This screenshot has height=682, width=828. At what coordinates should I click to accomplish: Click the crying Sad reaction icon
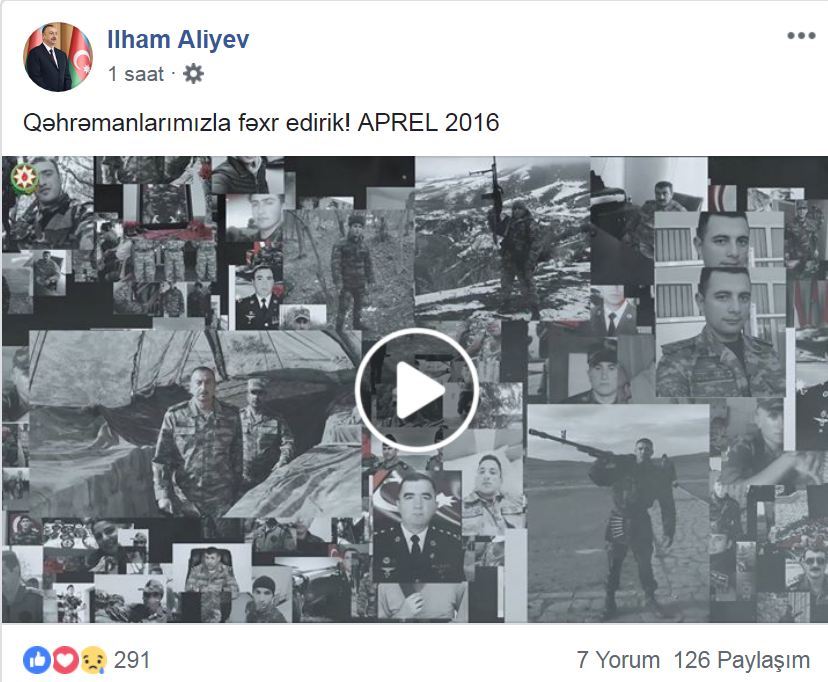point(93,660)
